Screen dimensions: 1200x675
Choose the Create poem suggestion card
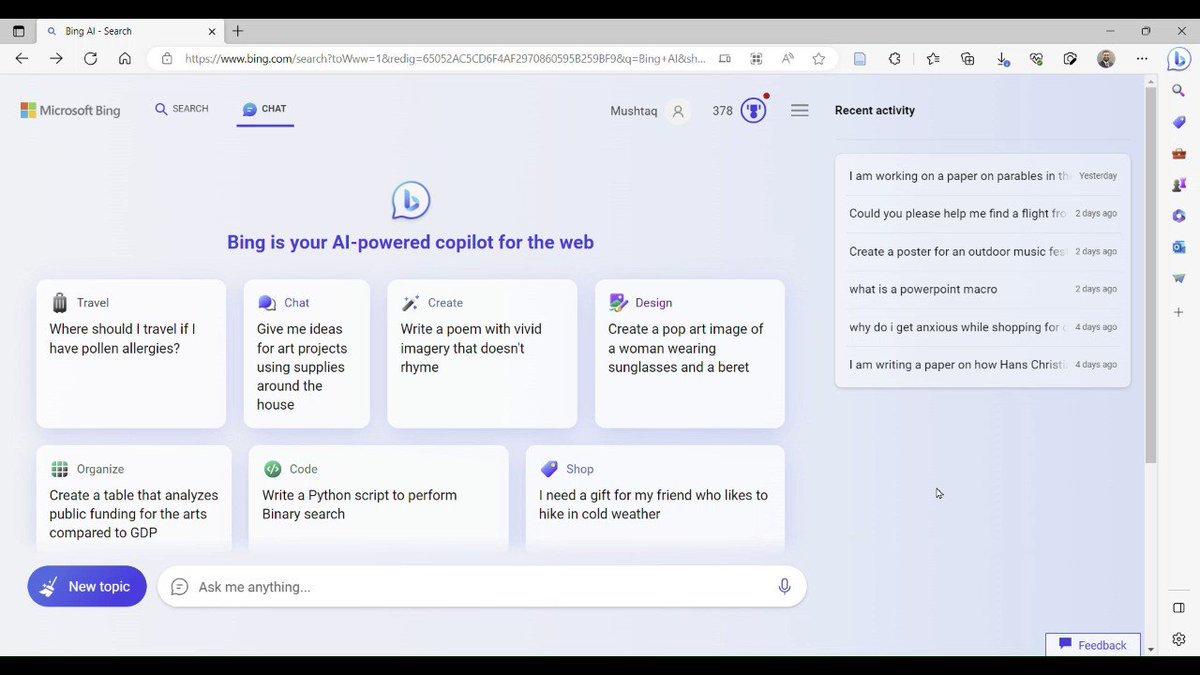tap(482, 354)
